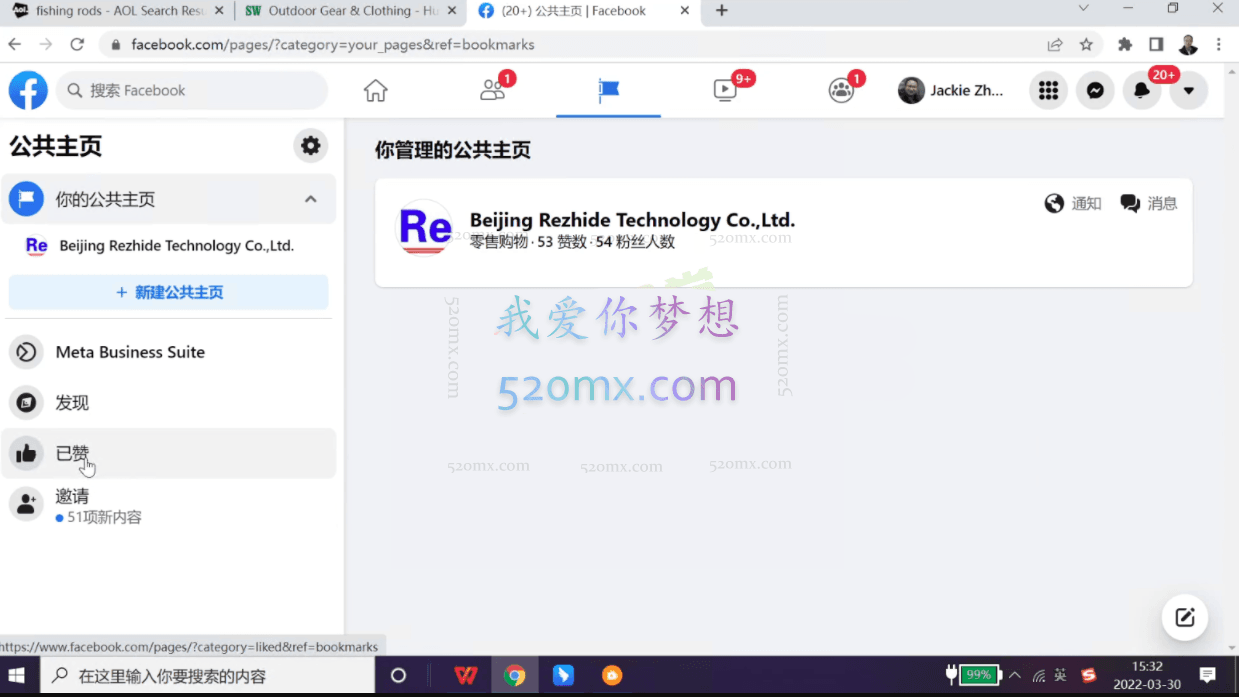Click the 你的公共主页 flag icon
Image resolution: width=1239 pixels, height=697 pixels.
click(x=27, y=199)
